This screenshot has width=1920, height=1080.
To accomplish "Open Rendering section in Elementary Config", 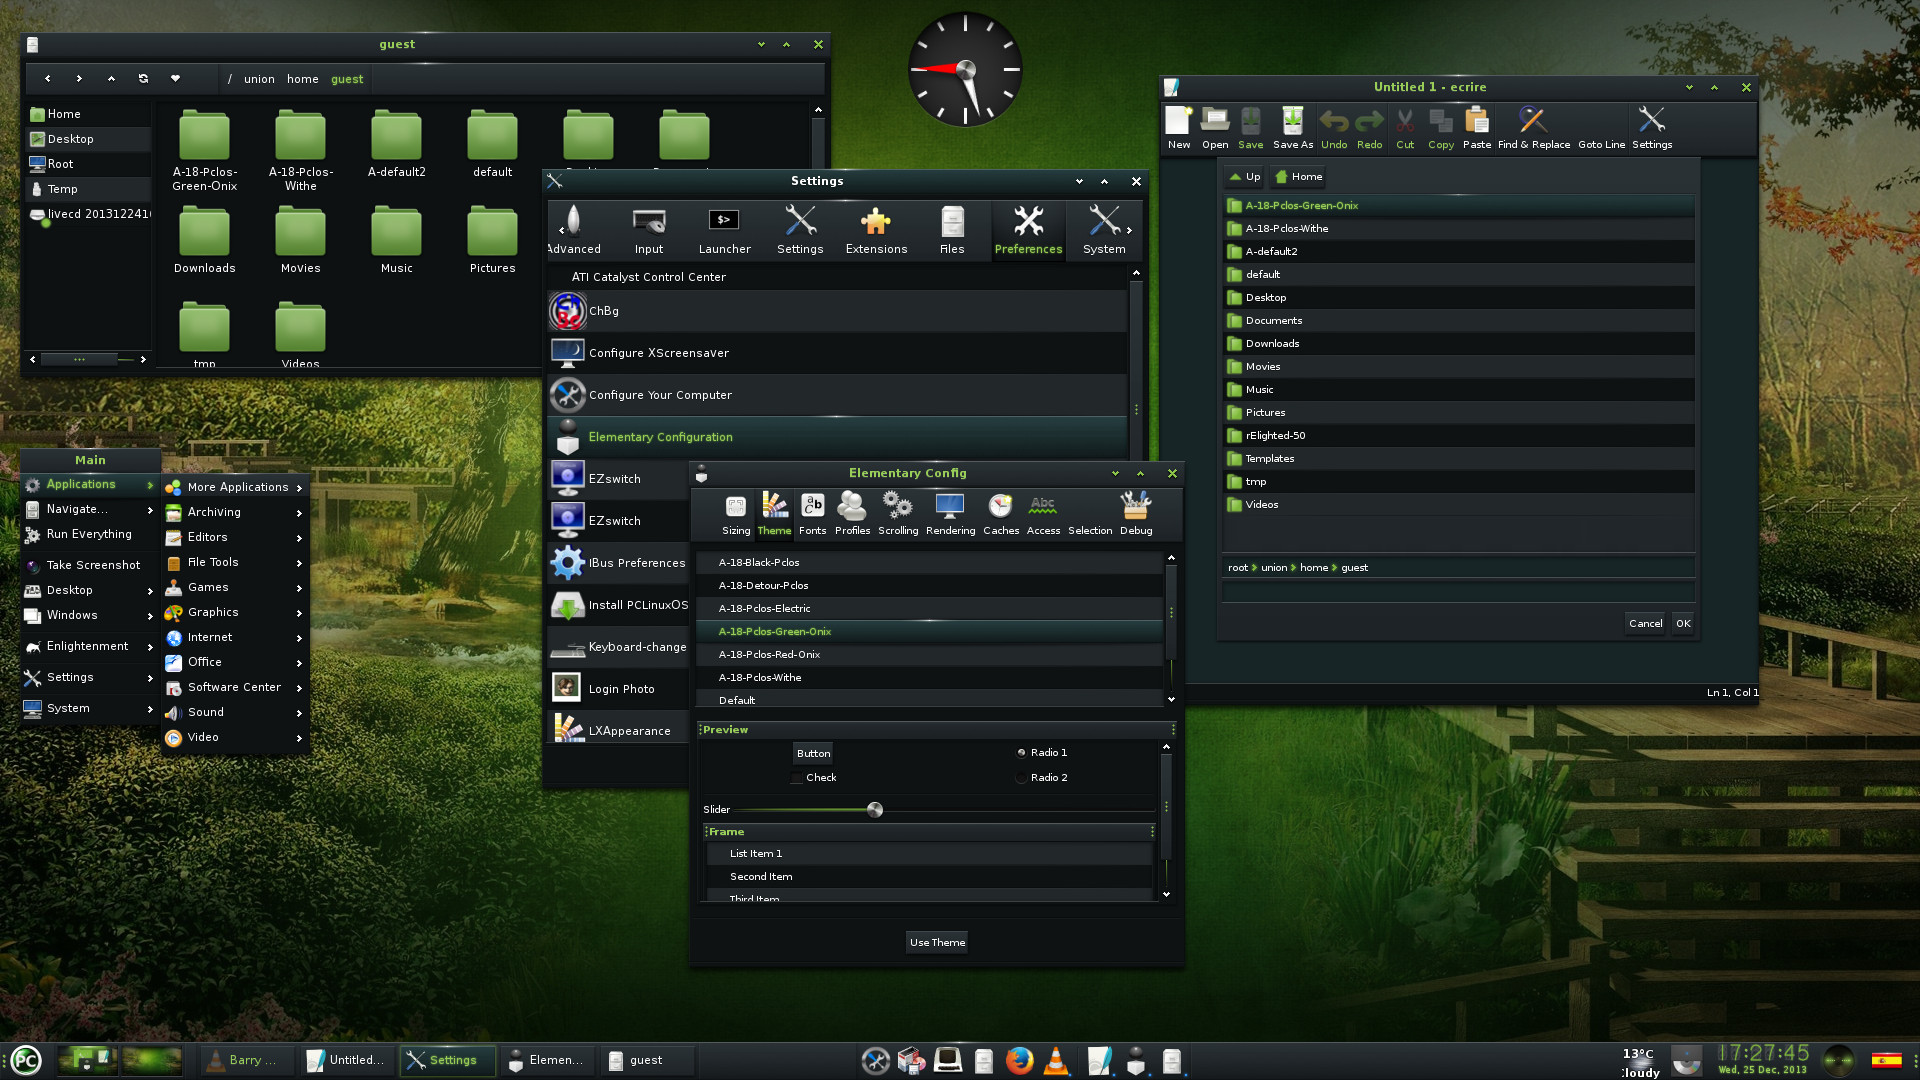I will [950, 514].
